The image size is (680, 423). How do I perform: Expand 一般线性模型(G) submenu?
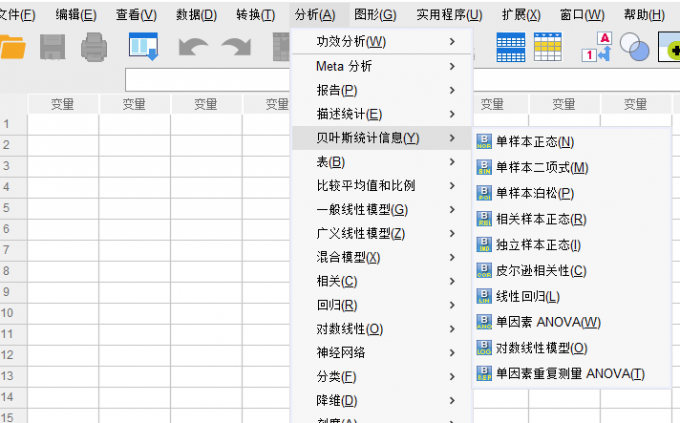pyautogui.click(x=382, y=210)
